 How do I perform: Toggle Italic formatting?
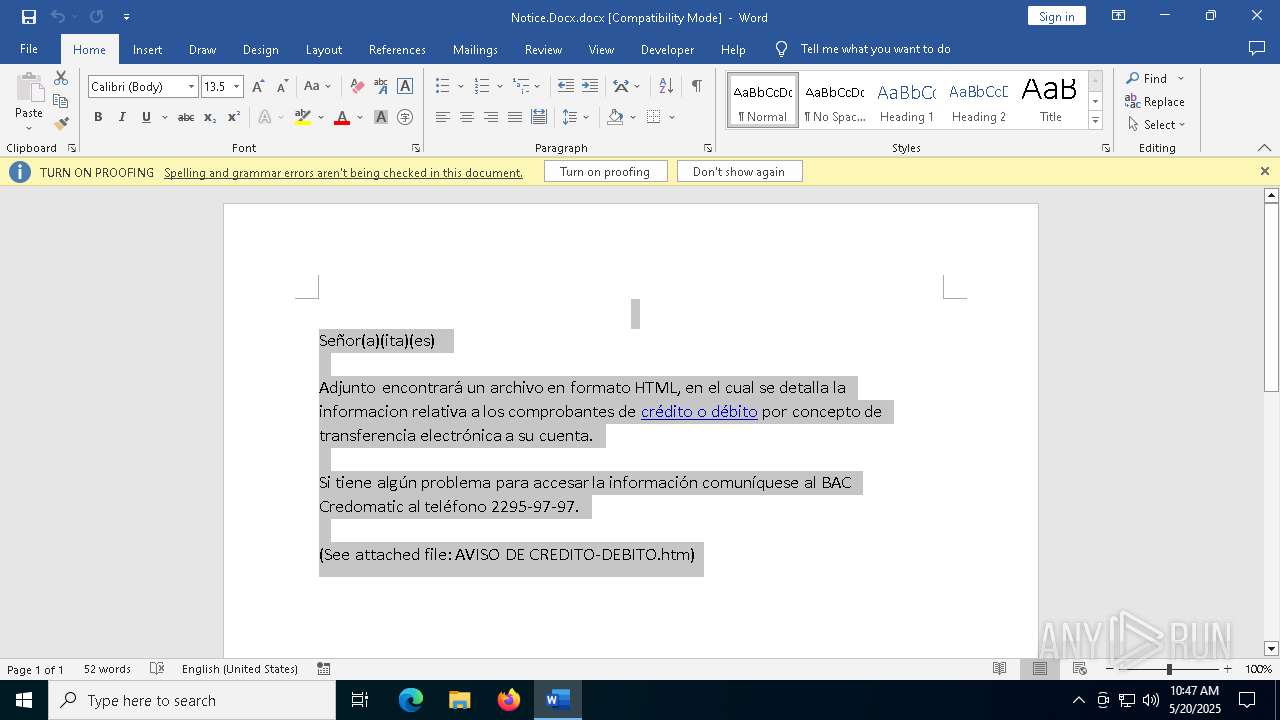point(122,117)
